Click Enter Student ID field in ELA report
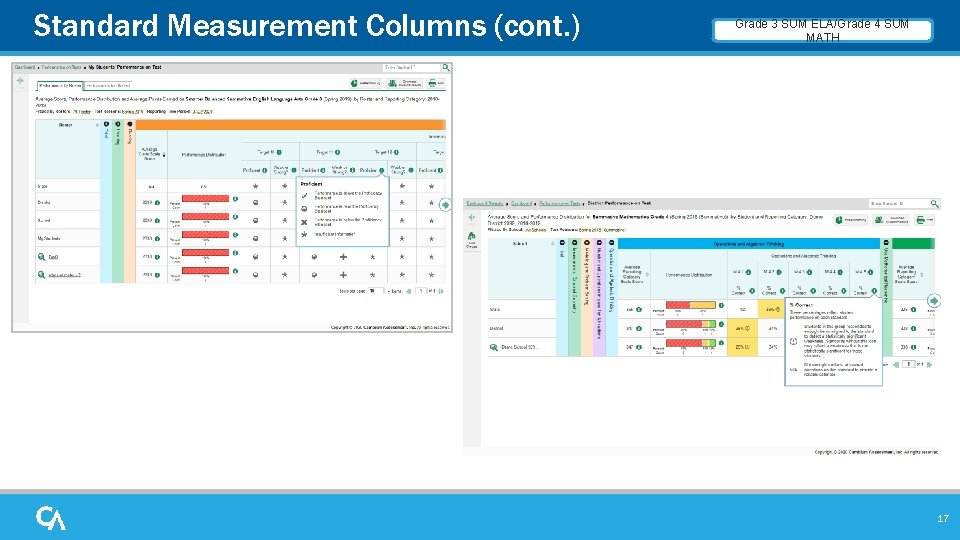Screen dimensions: 960x540 point(412,67)
